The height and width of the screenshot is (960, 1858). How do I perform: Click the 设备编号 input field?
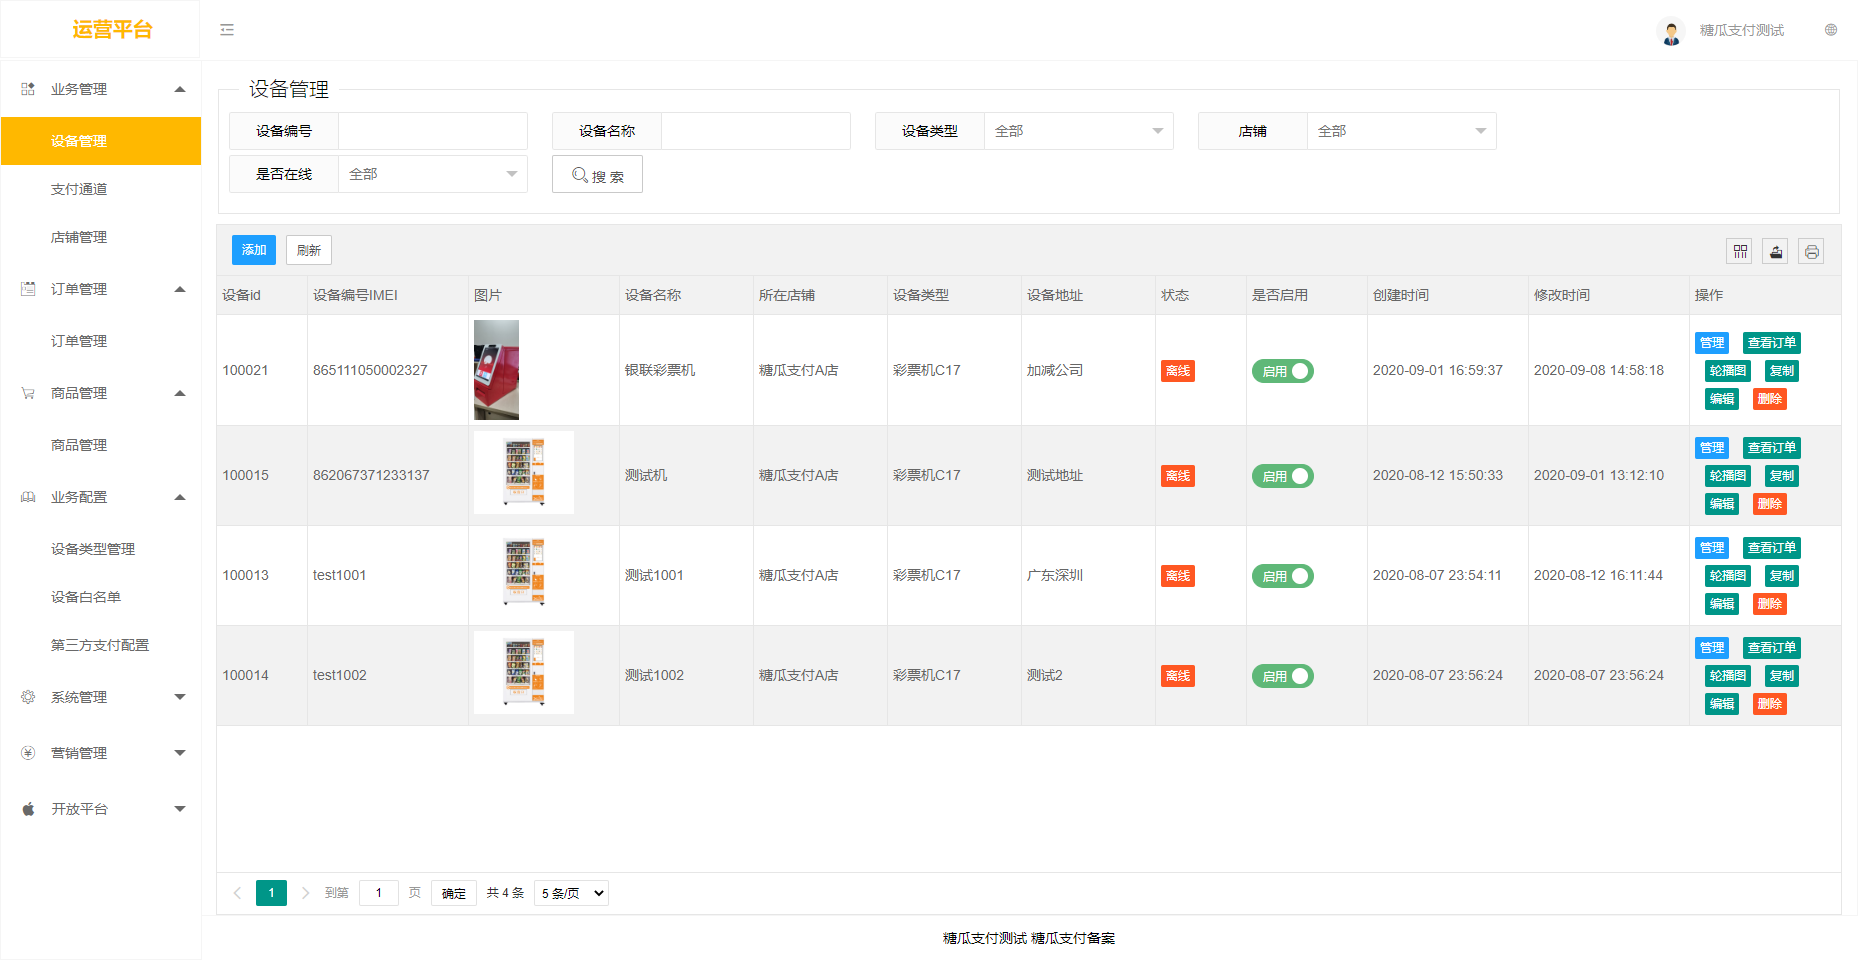click(432, 131)
